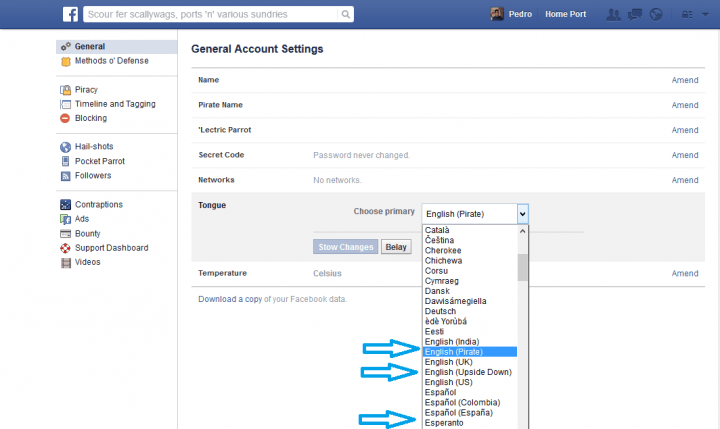Screen dimensions: 720x429
Task: Choose Chichewa language option
Action: (x=444, y=260)
